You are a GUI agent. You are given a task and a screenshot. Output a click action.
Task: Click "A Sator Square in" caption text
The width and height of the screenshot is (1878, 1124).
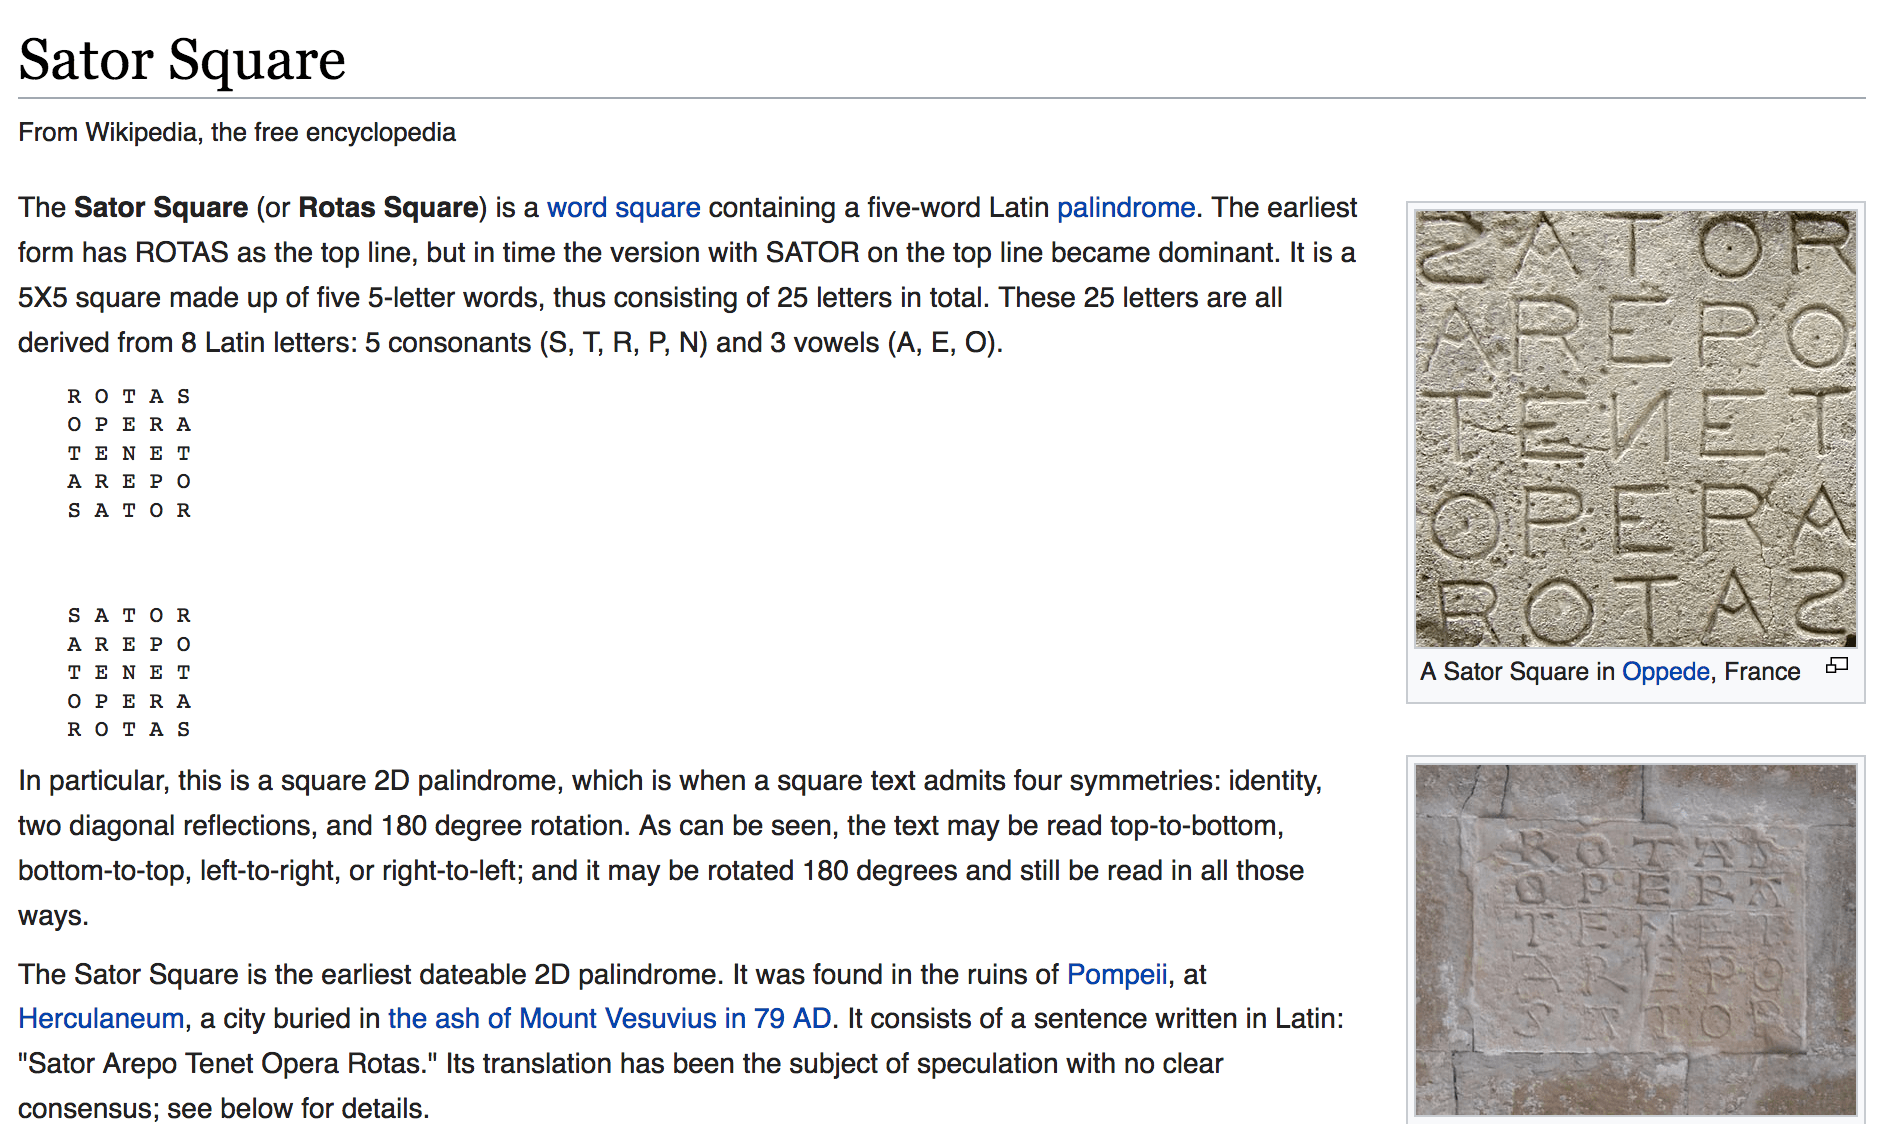click(x=1517, y=672)
